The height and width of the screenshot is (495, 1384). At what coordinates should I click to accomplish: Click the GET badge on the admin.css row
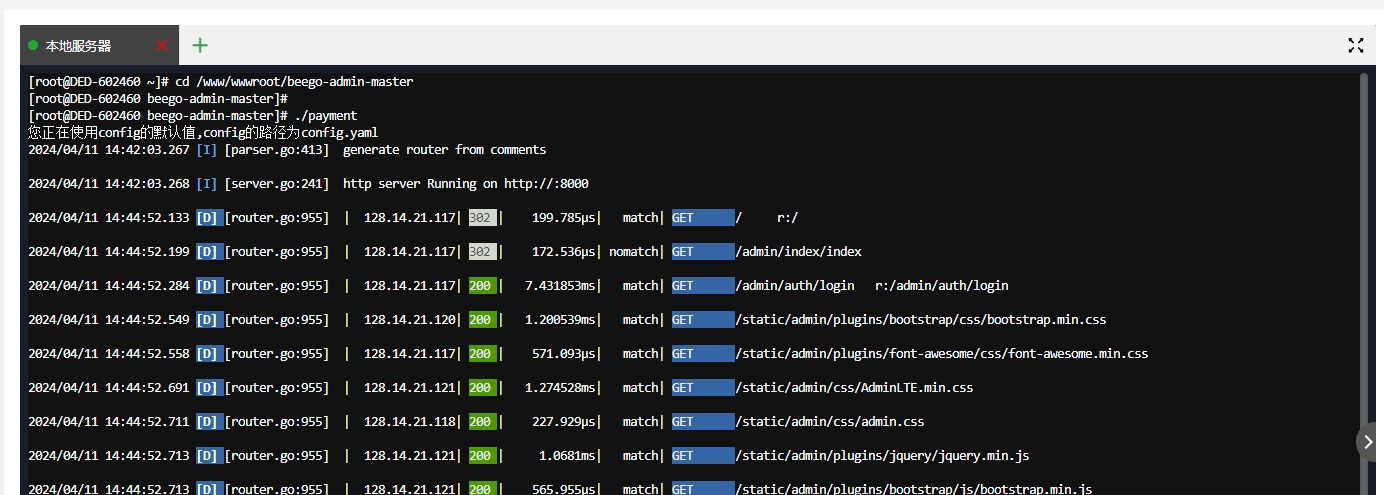703,422
